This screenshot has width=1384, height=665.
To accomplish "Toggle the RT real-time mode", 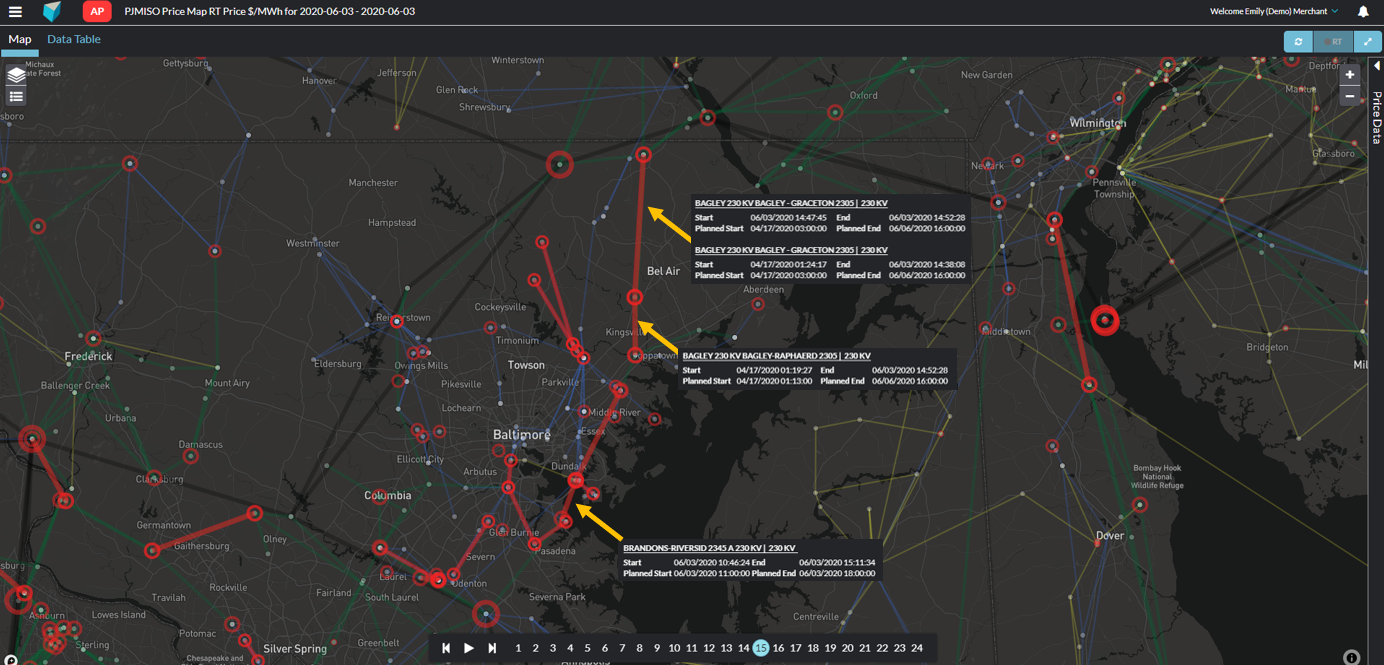I will [x=1332, y=42].
